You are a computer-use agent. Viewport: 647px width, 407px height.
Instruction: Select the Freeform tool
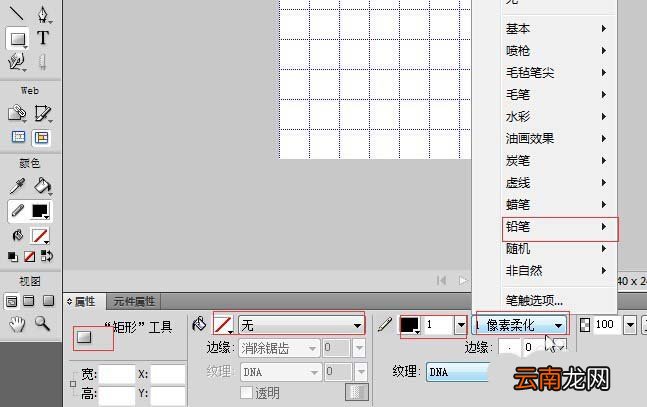17,62
